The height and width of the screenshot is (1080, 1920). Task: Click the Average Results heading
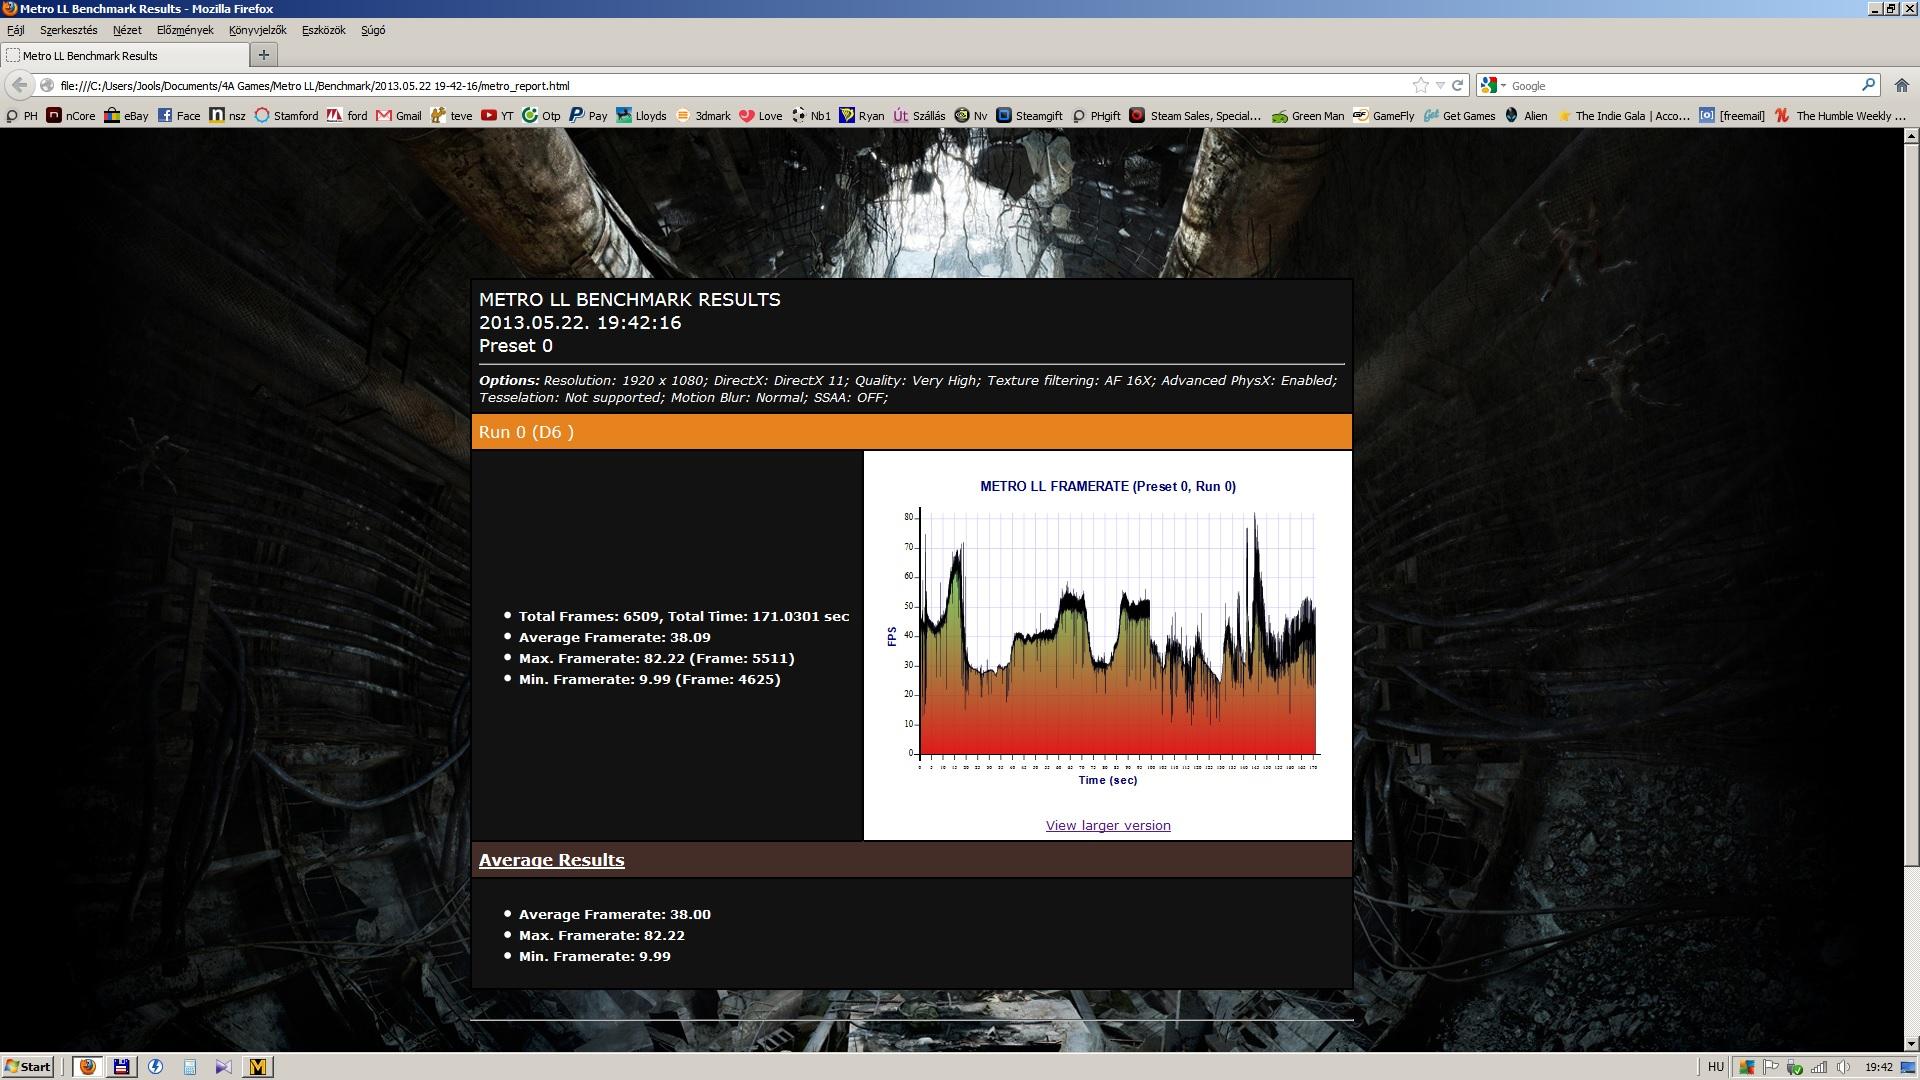[551, 860]
